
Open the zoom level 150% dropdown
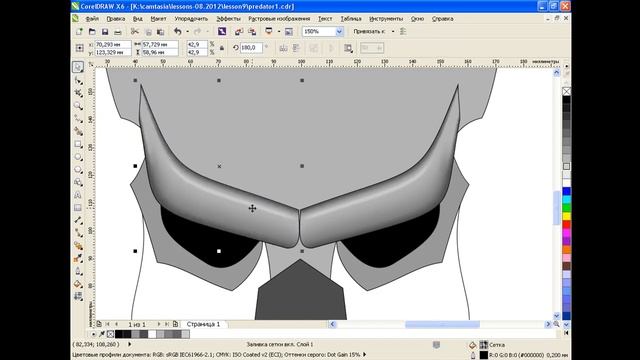339,31
